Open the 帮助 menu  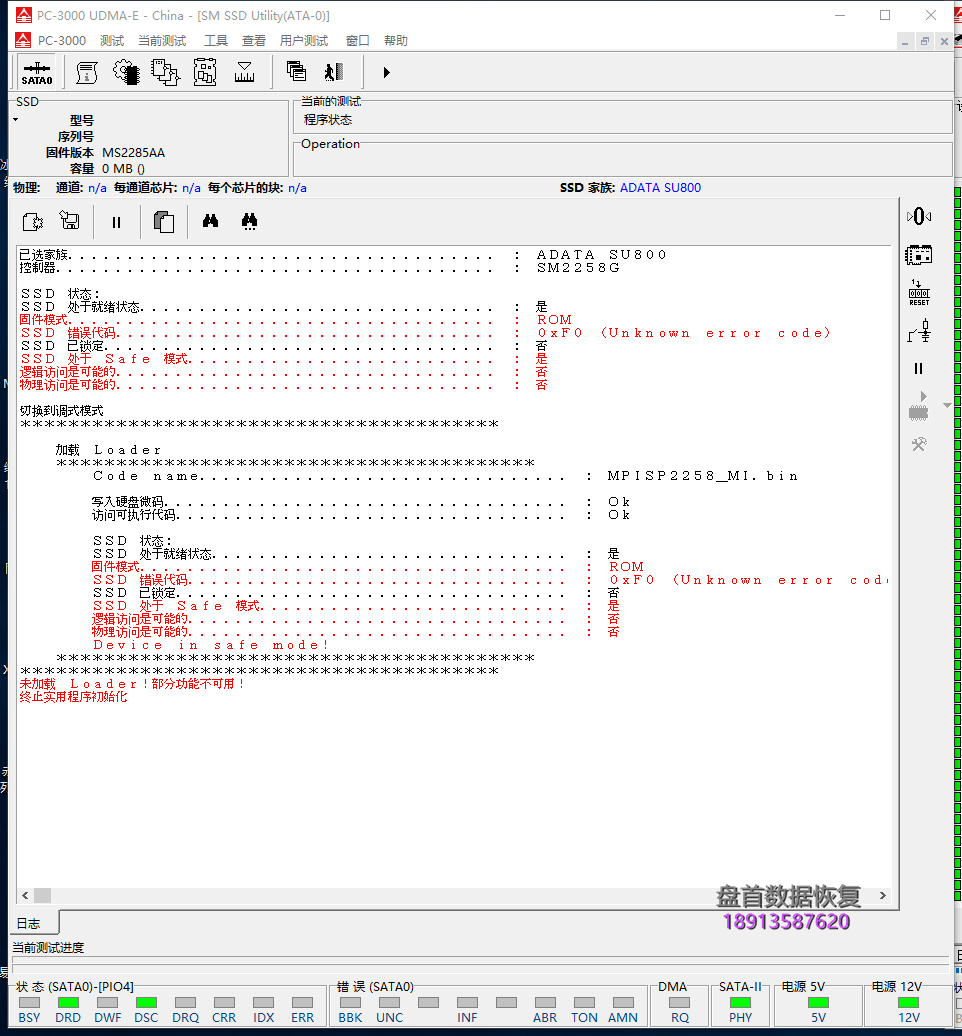click(396, 41)
